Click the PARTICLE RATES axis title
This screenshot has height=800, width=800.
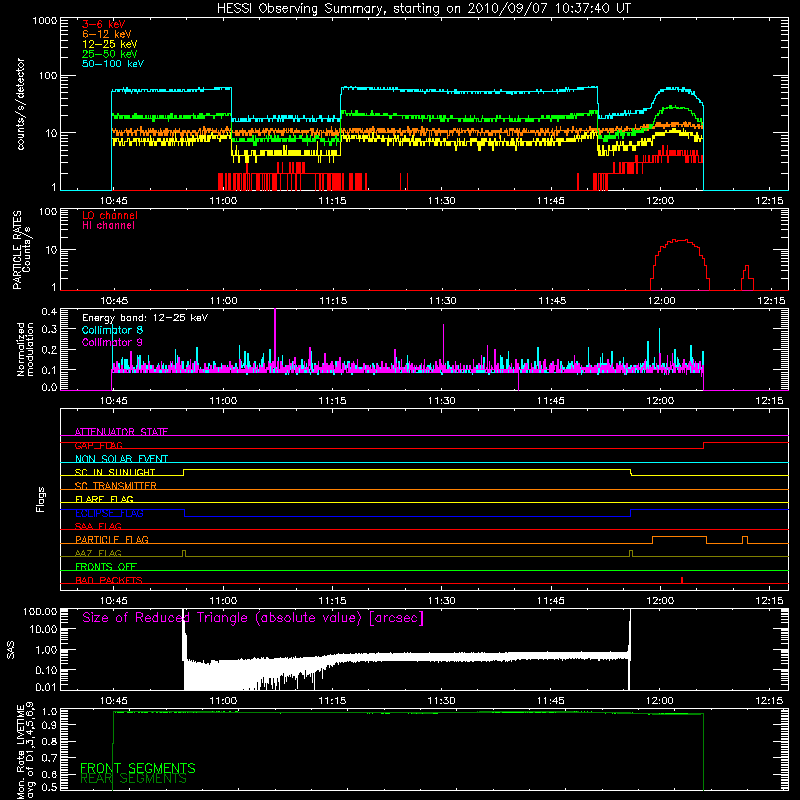point(21,250)
